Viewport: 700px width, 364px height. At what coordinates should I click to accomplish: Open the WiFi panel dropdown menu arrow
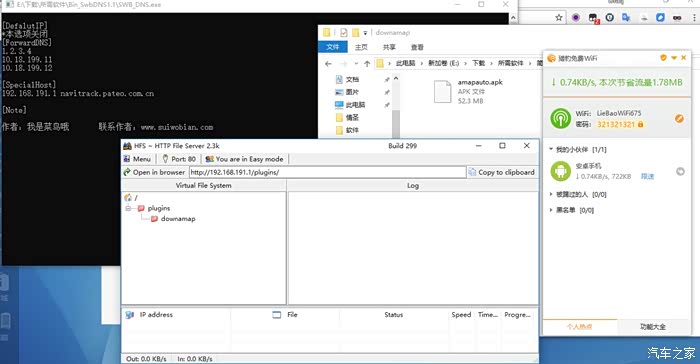(674, 58)
